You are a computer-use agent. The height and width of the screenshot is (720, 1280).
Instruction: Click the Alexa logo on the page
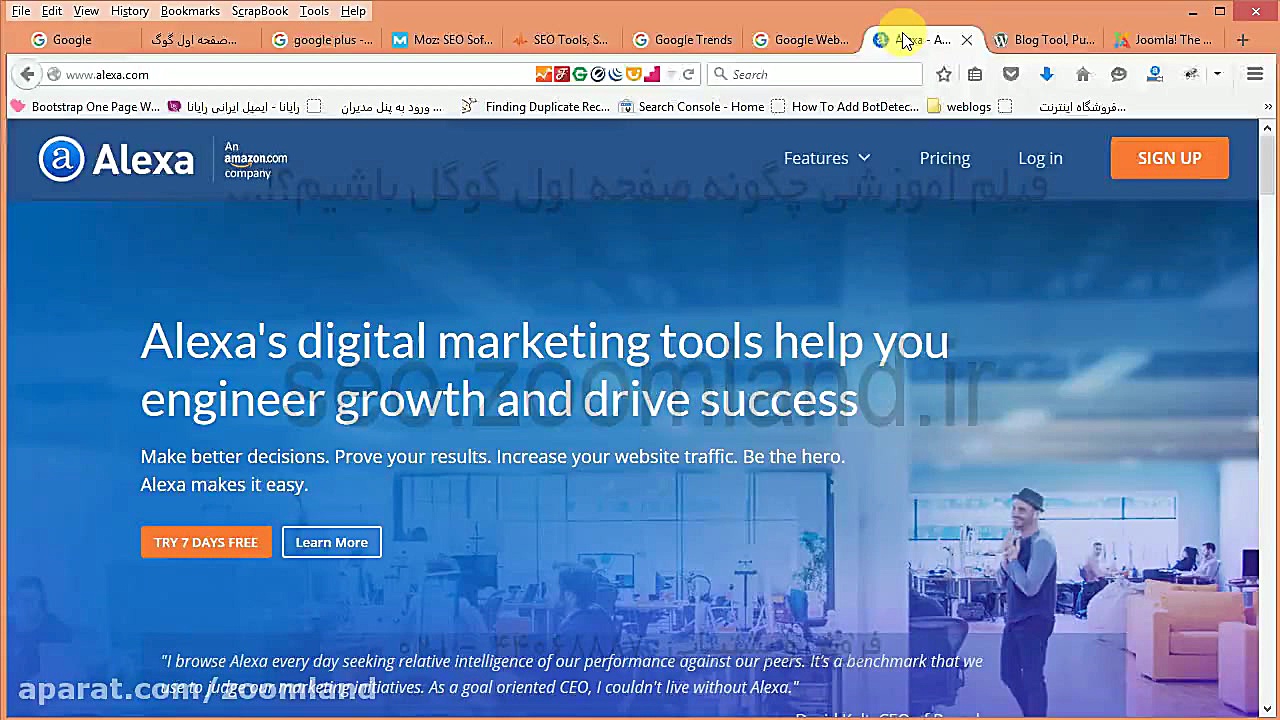(x=116, y=159)
